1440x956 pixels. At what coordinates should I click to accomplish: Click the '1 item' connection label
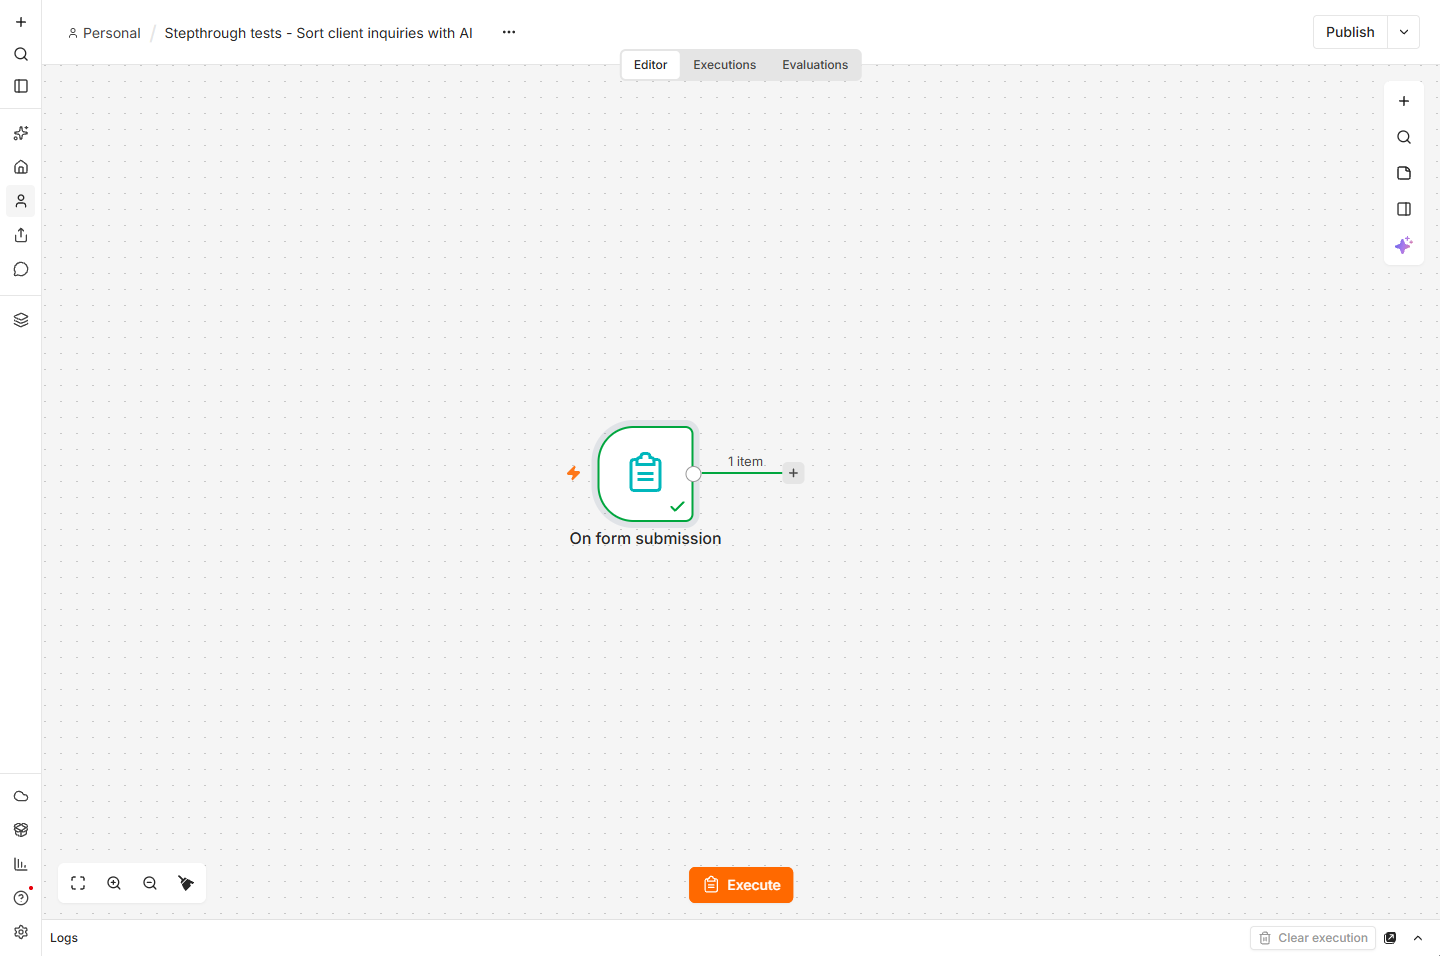[x=746, y=461]
